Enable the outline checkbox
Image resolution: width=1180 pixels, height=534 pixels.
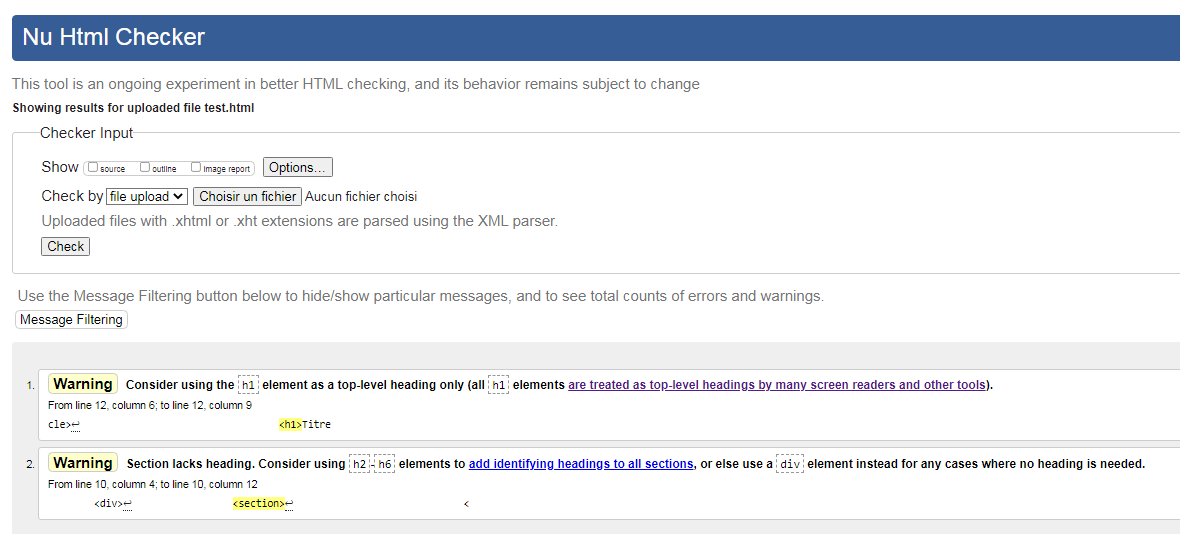145,168
